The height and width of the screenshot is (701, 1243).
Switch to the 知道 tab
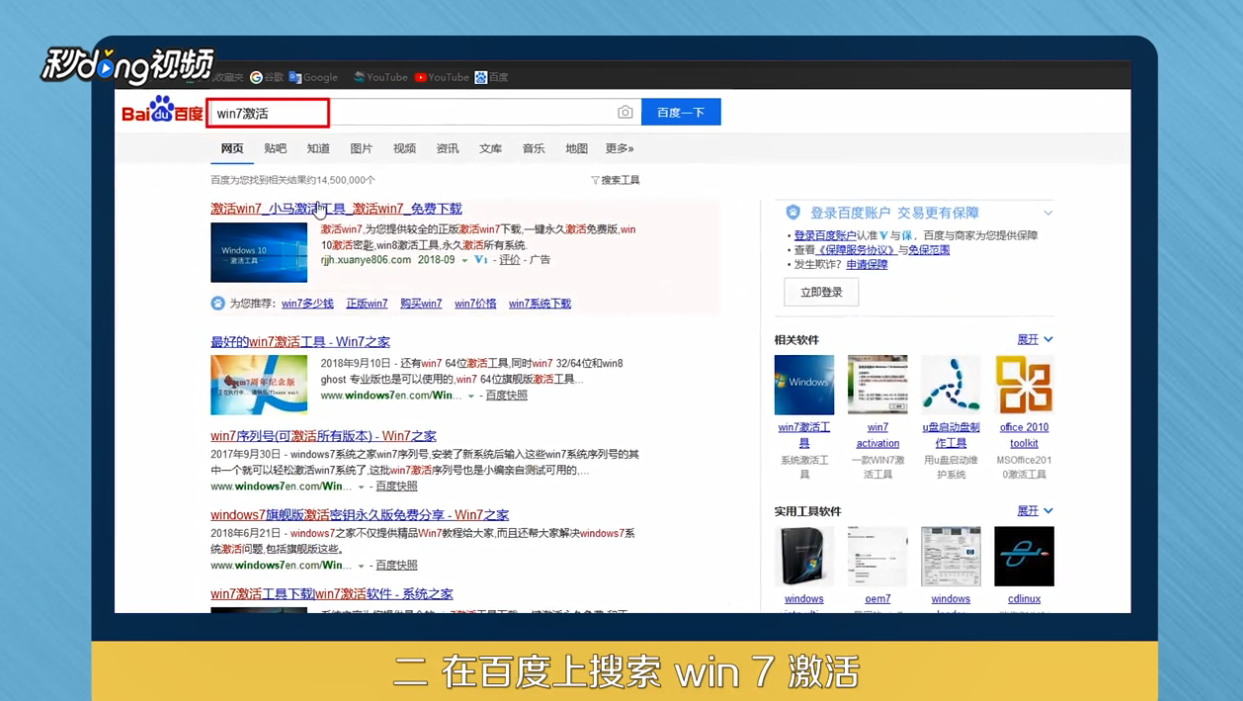tap(318, 148)
